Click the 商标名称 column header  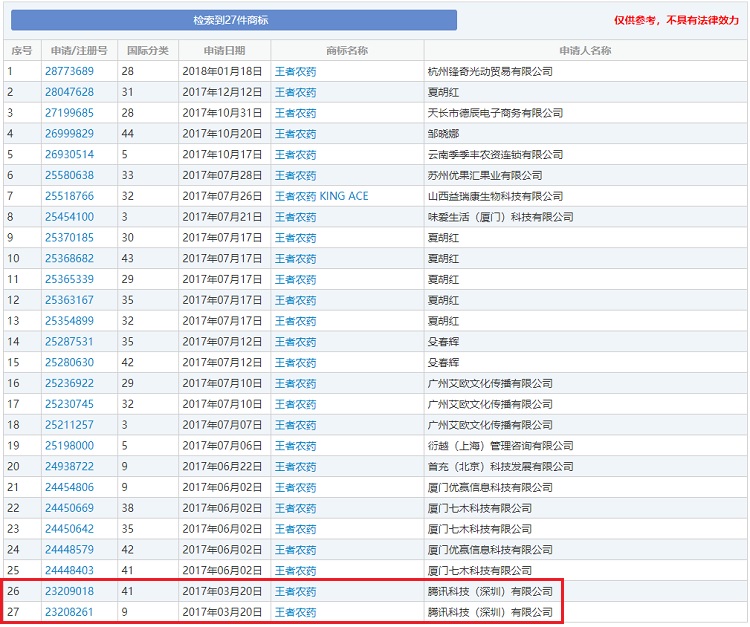[347, 51]
